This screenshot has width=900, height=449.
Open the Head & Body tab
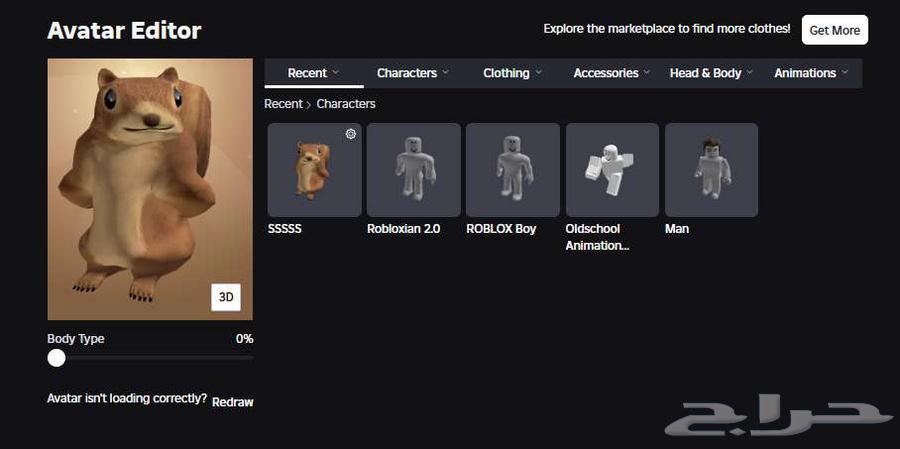[x=711, y=73]
